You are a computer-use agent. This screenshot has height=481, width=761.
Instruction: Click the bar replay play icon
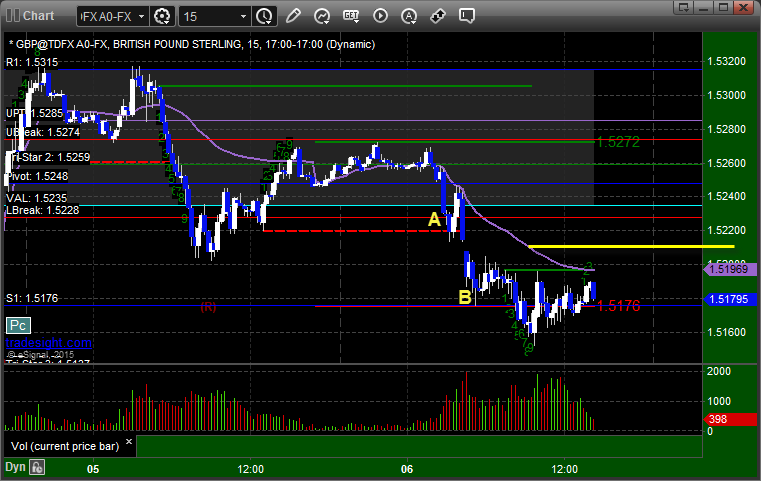(380, 16)
